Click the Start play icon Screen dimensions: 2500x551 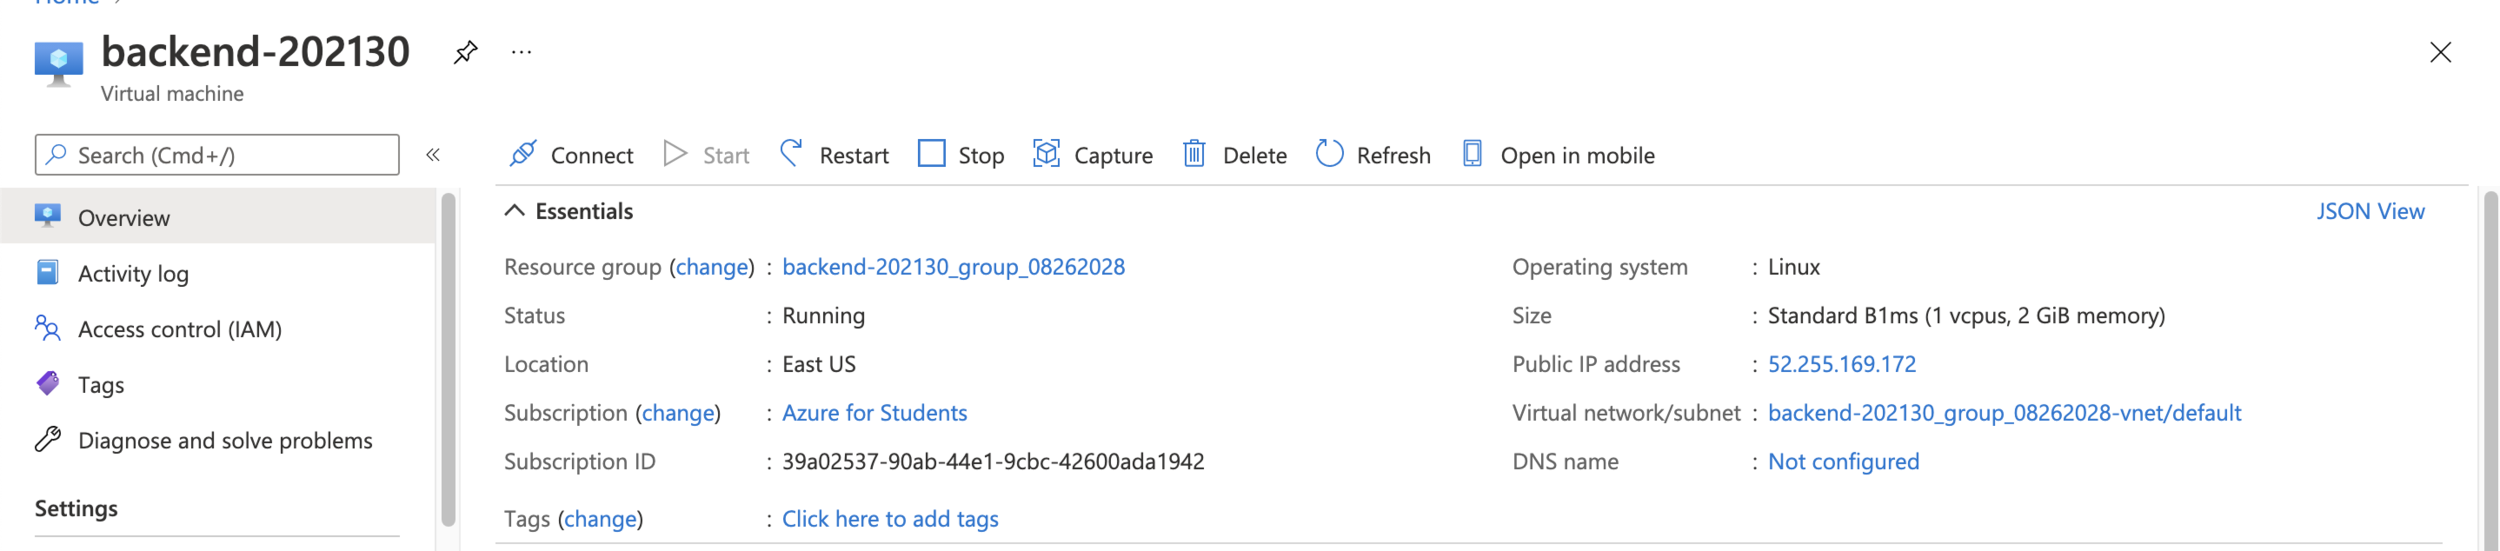[675, 154]
